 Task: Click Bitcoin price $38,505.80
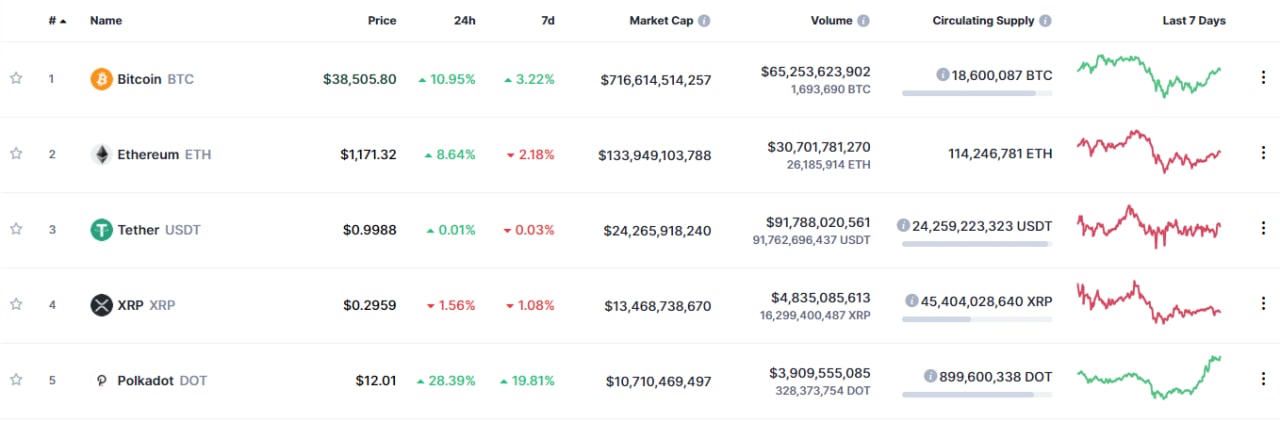point(360,79)
